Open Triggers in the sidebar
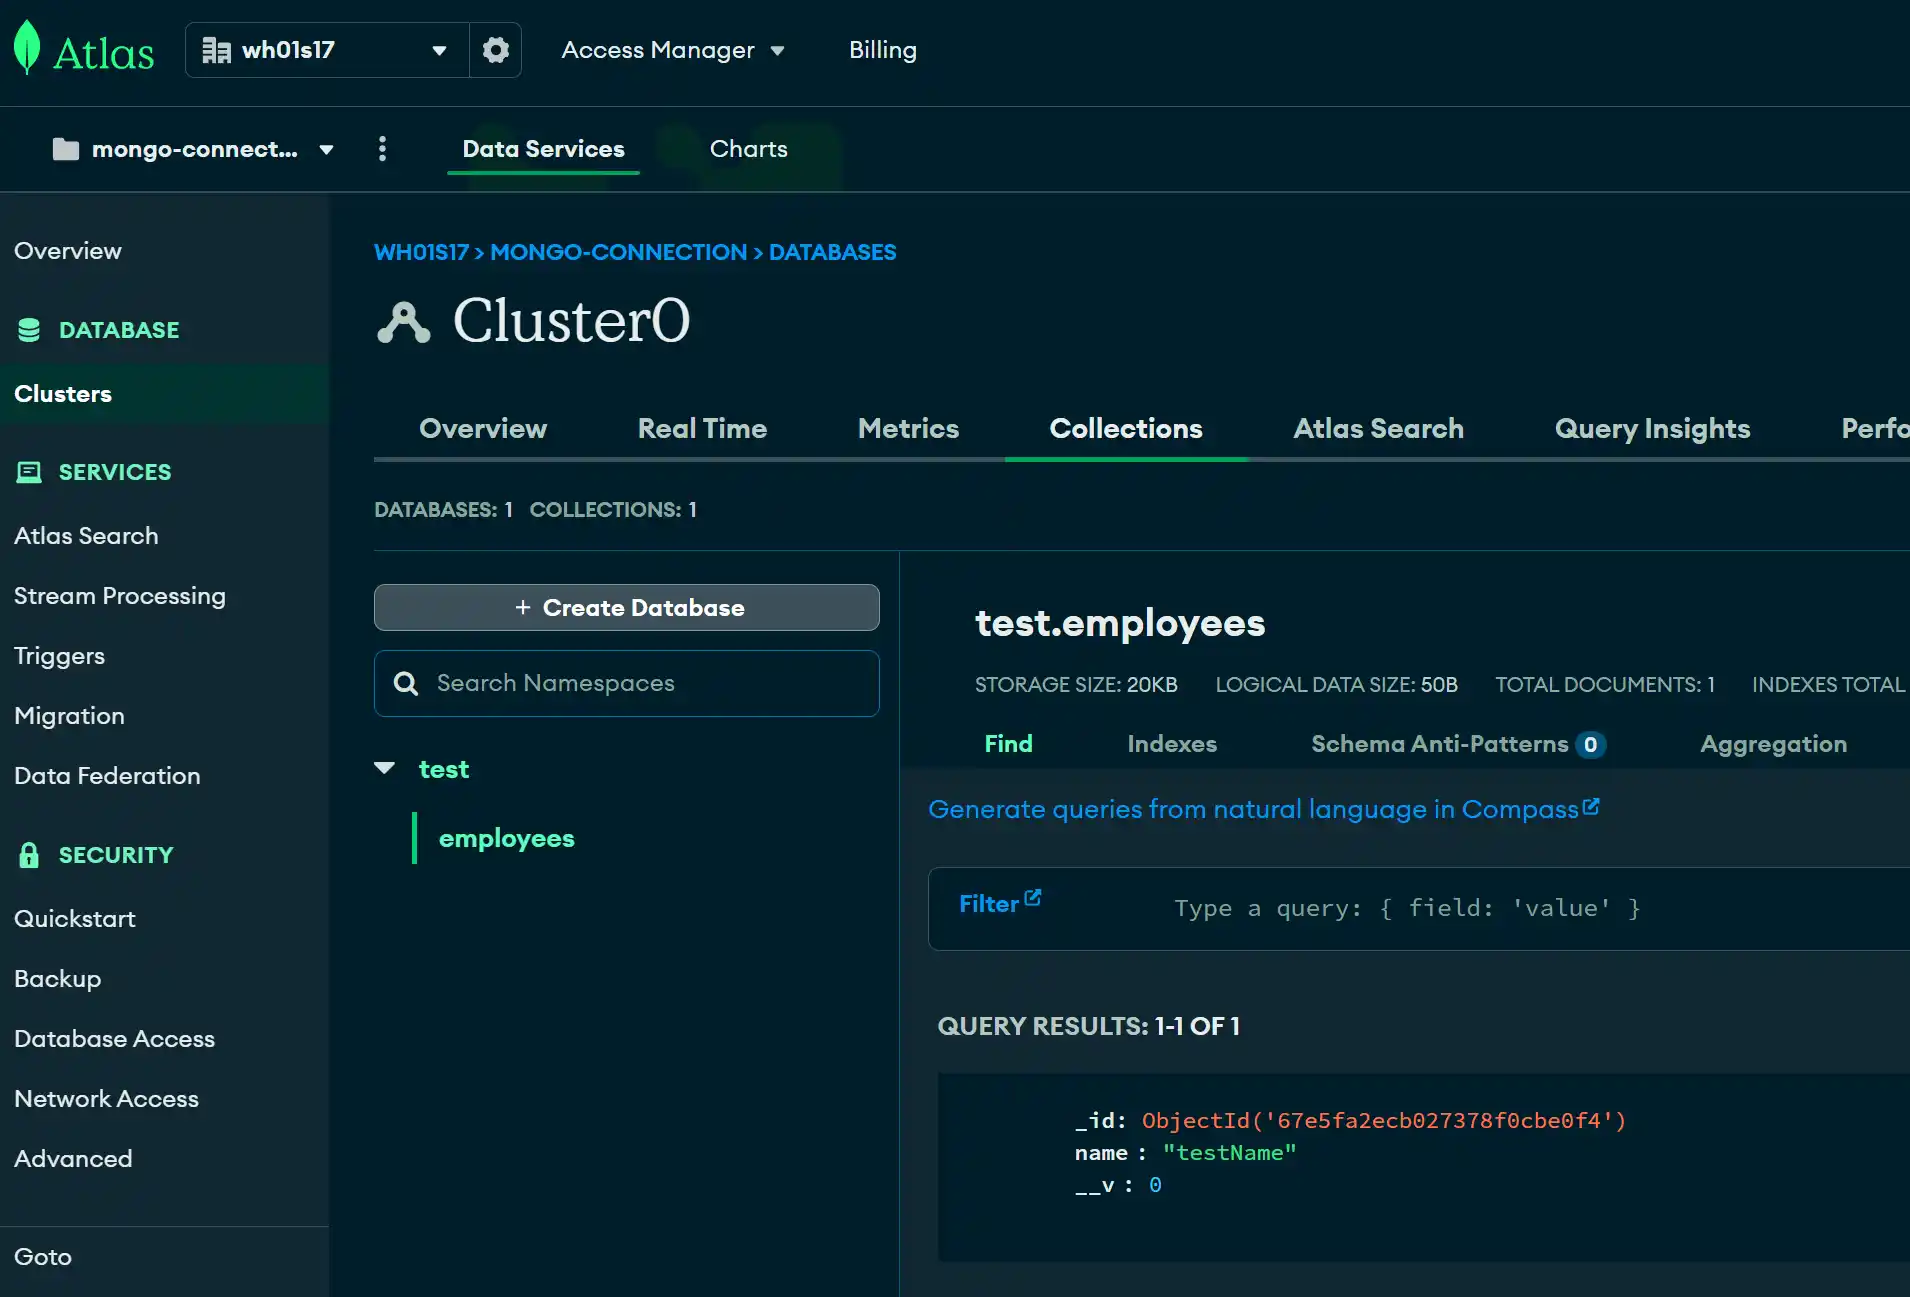The width and height of the screenshot is (1910, 1297). (59, 655)
